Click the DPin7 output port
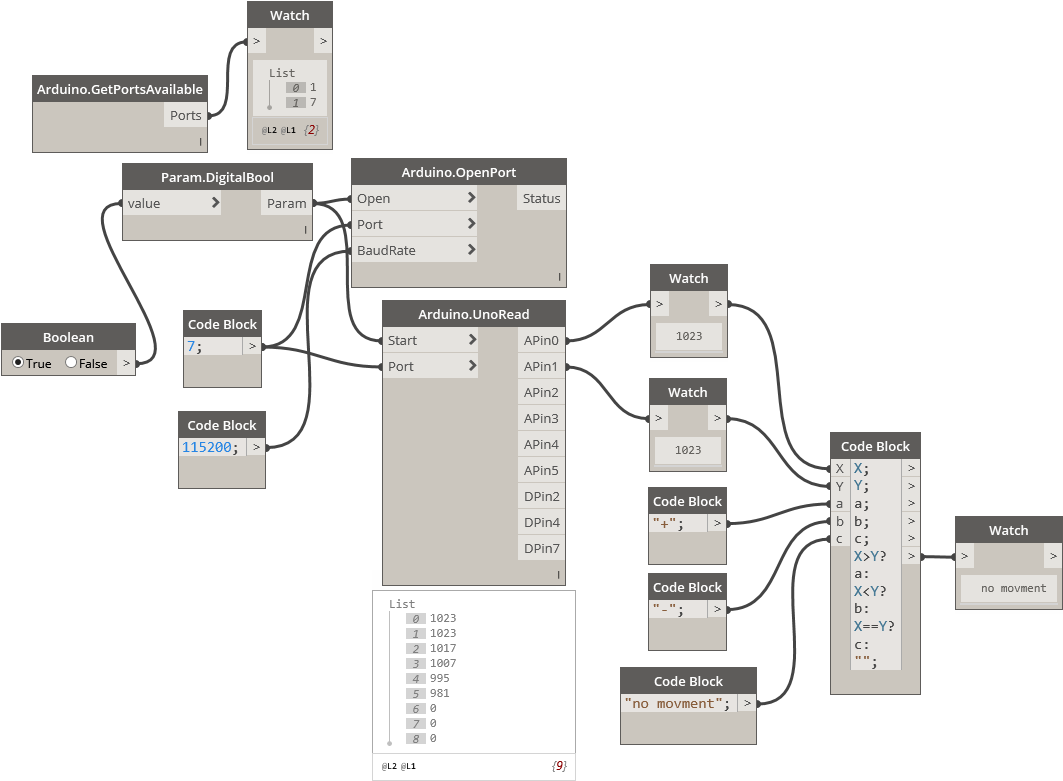1063x781 pixels. [x=541, y=548]
